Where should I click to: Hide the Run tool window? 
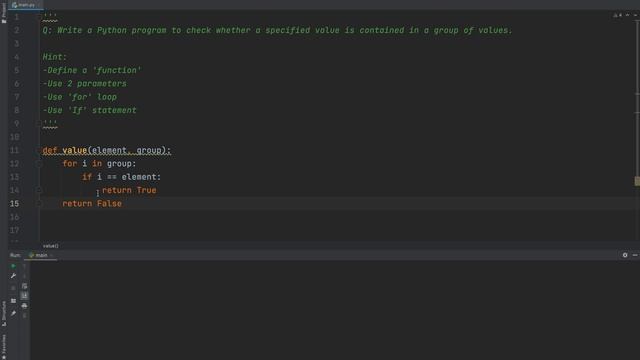(635, 255)
